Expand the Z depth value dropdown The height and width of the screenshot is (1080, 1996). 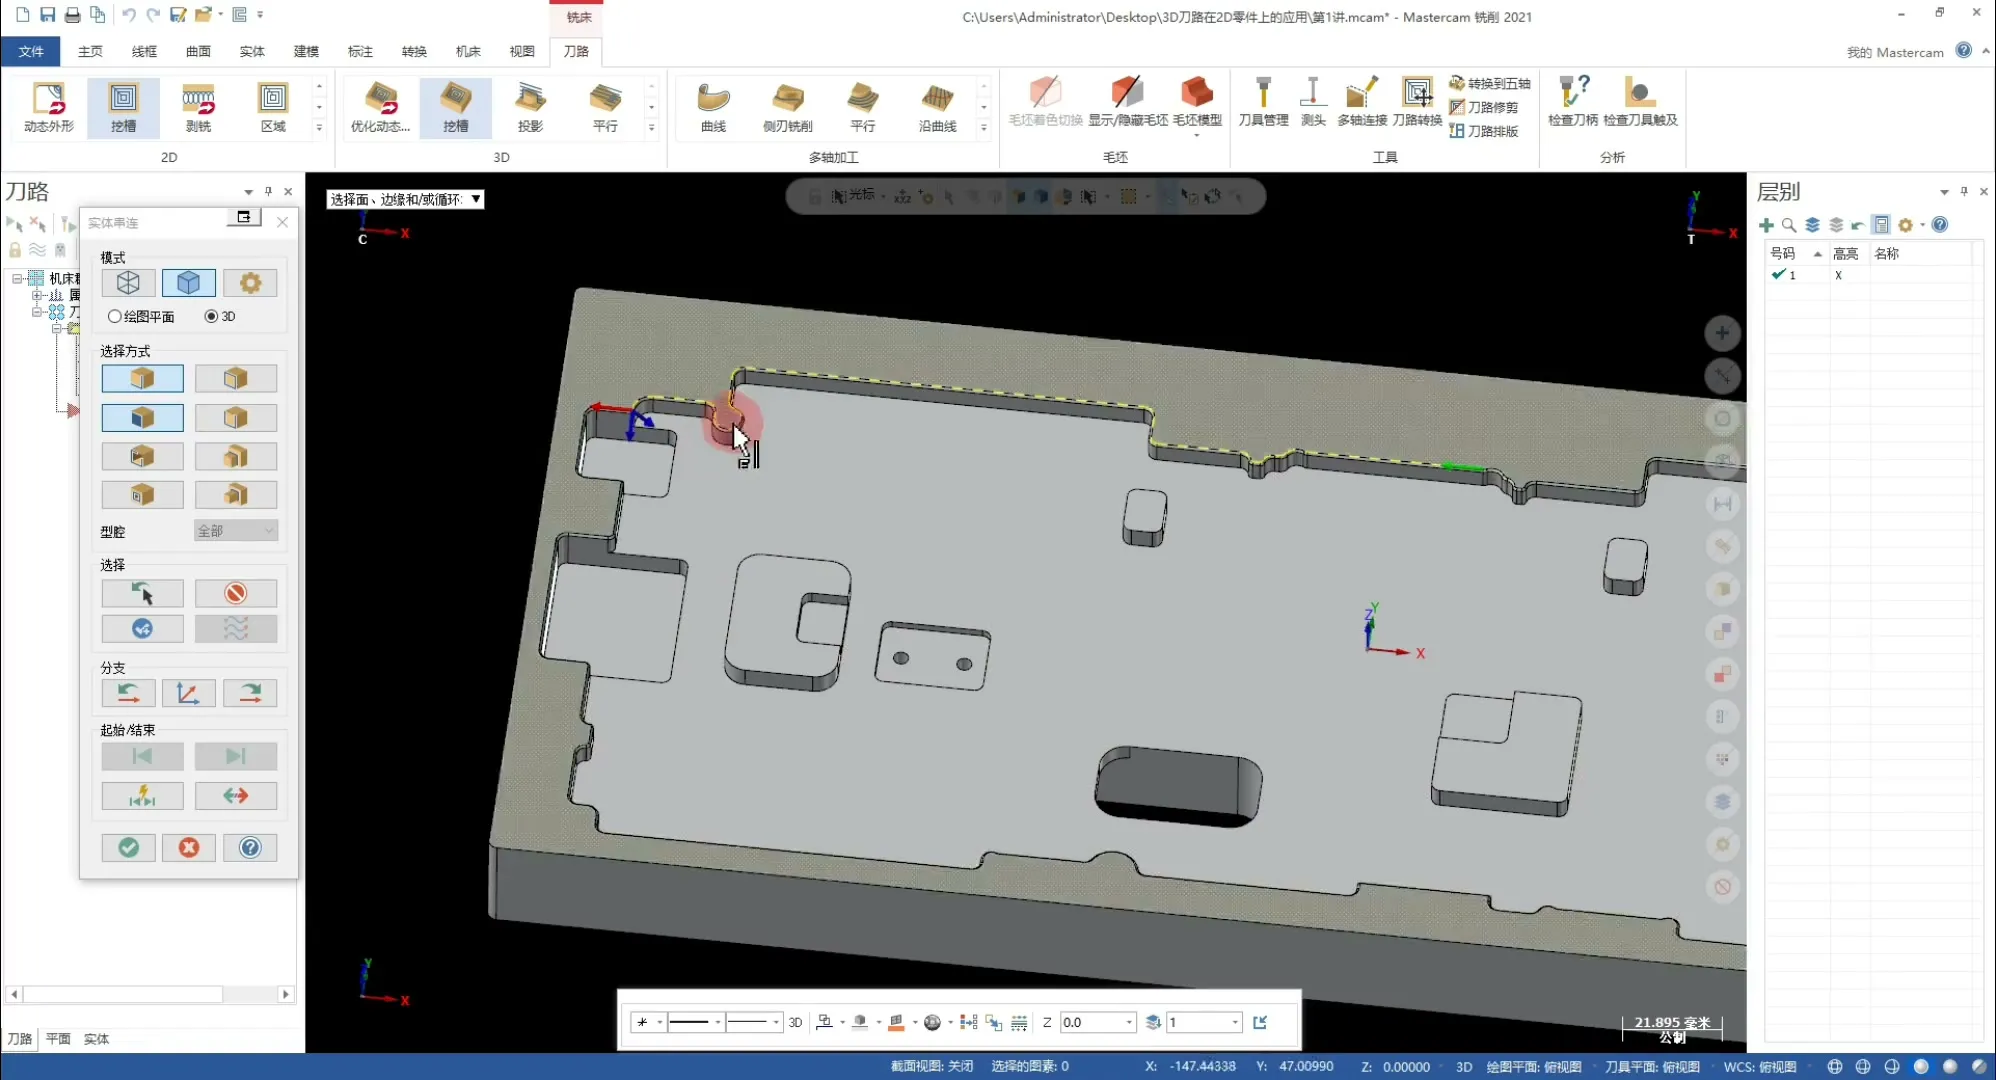(1129, 1022)
